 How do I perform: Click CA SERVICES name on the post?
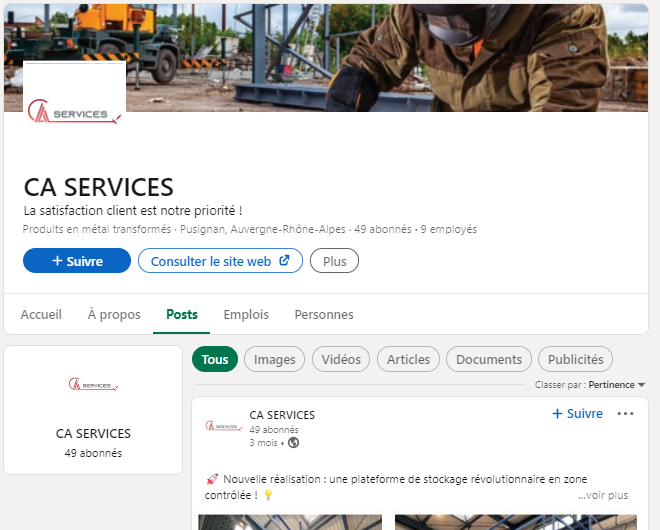click(x=282, y=415)
